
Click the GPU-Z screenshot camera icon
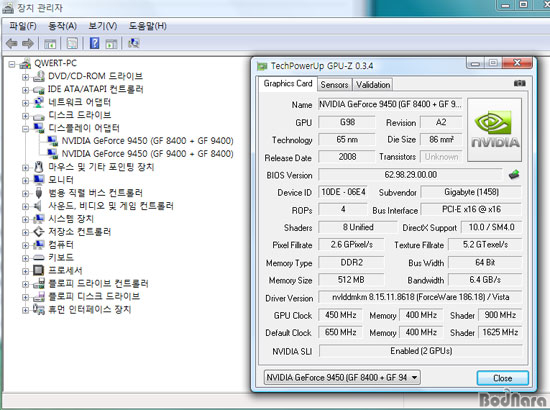coord(519,83)
